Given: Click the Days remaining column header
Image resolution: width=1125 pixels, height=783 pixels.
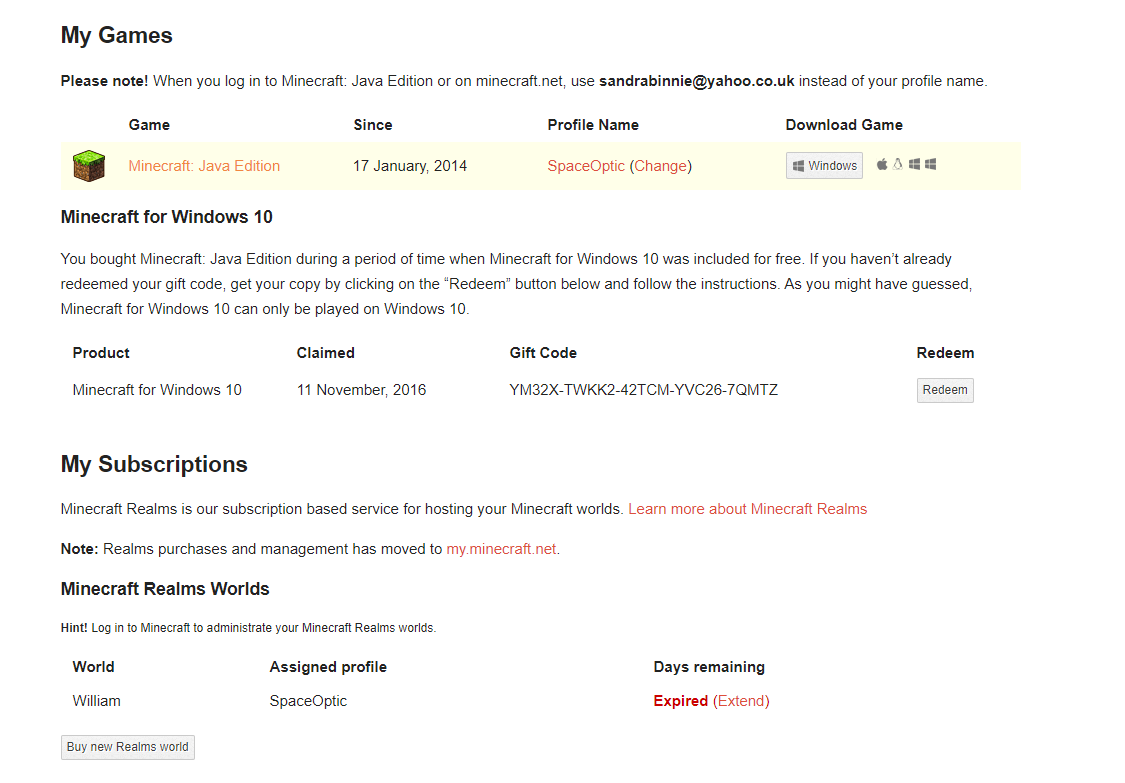Looking at the screenshot, I should pyautogui.click(x=709, y=667).
